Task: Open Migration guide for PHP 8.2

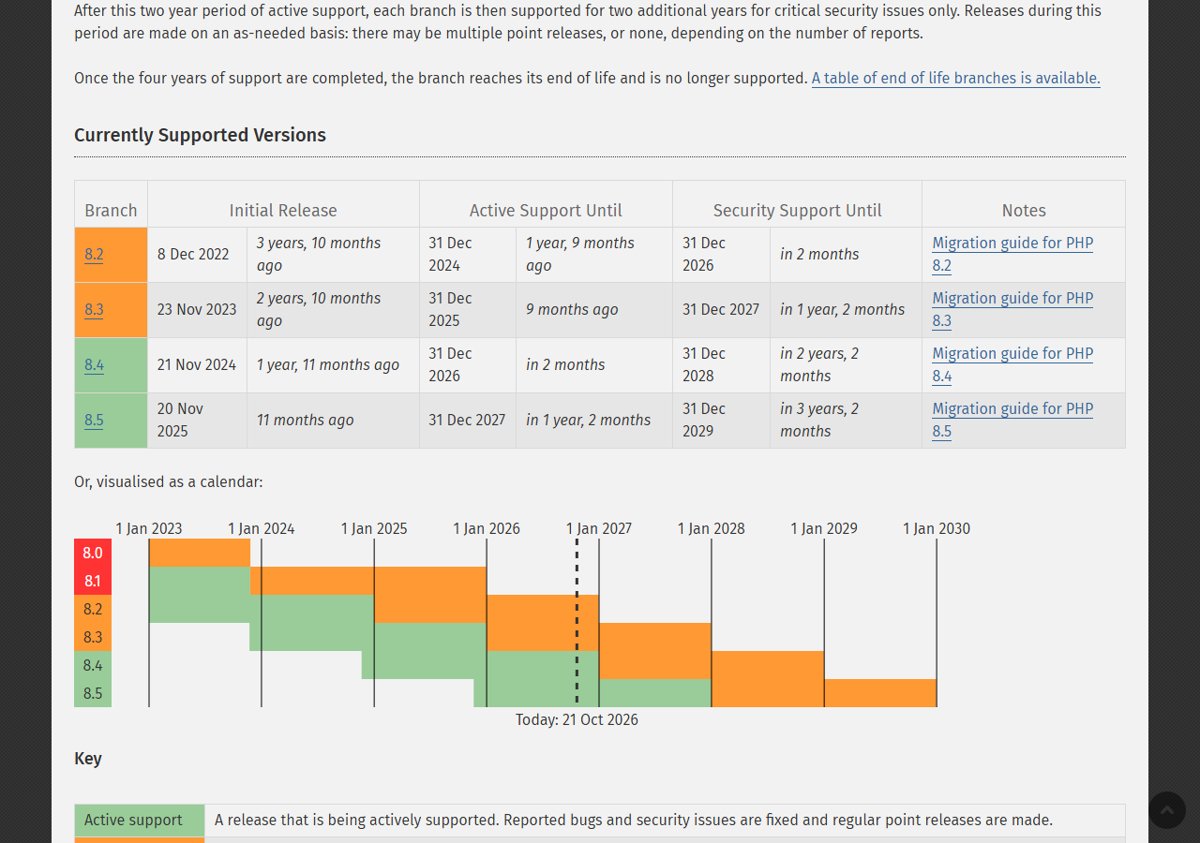Action: coord(1012,254)
